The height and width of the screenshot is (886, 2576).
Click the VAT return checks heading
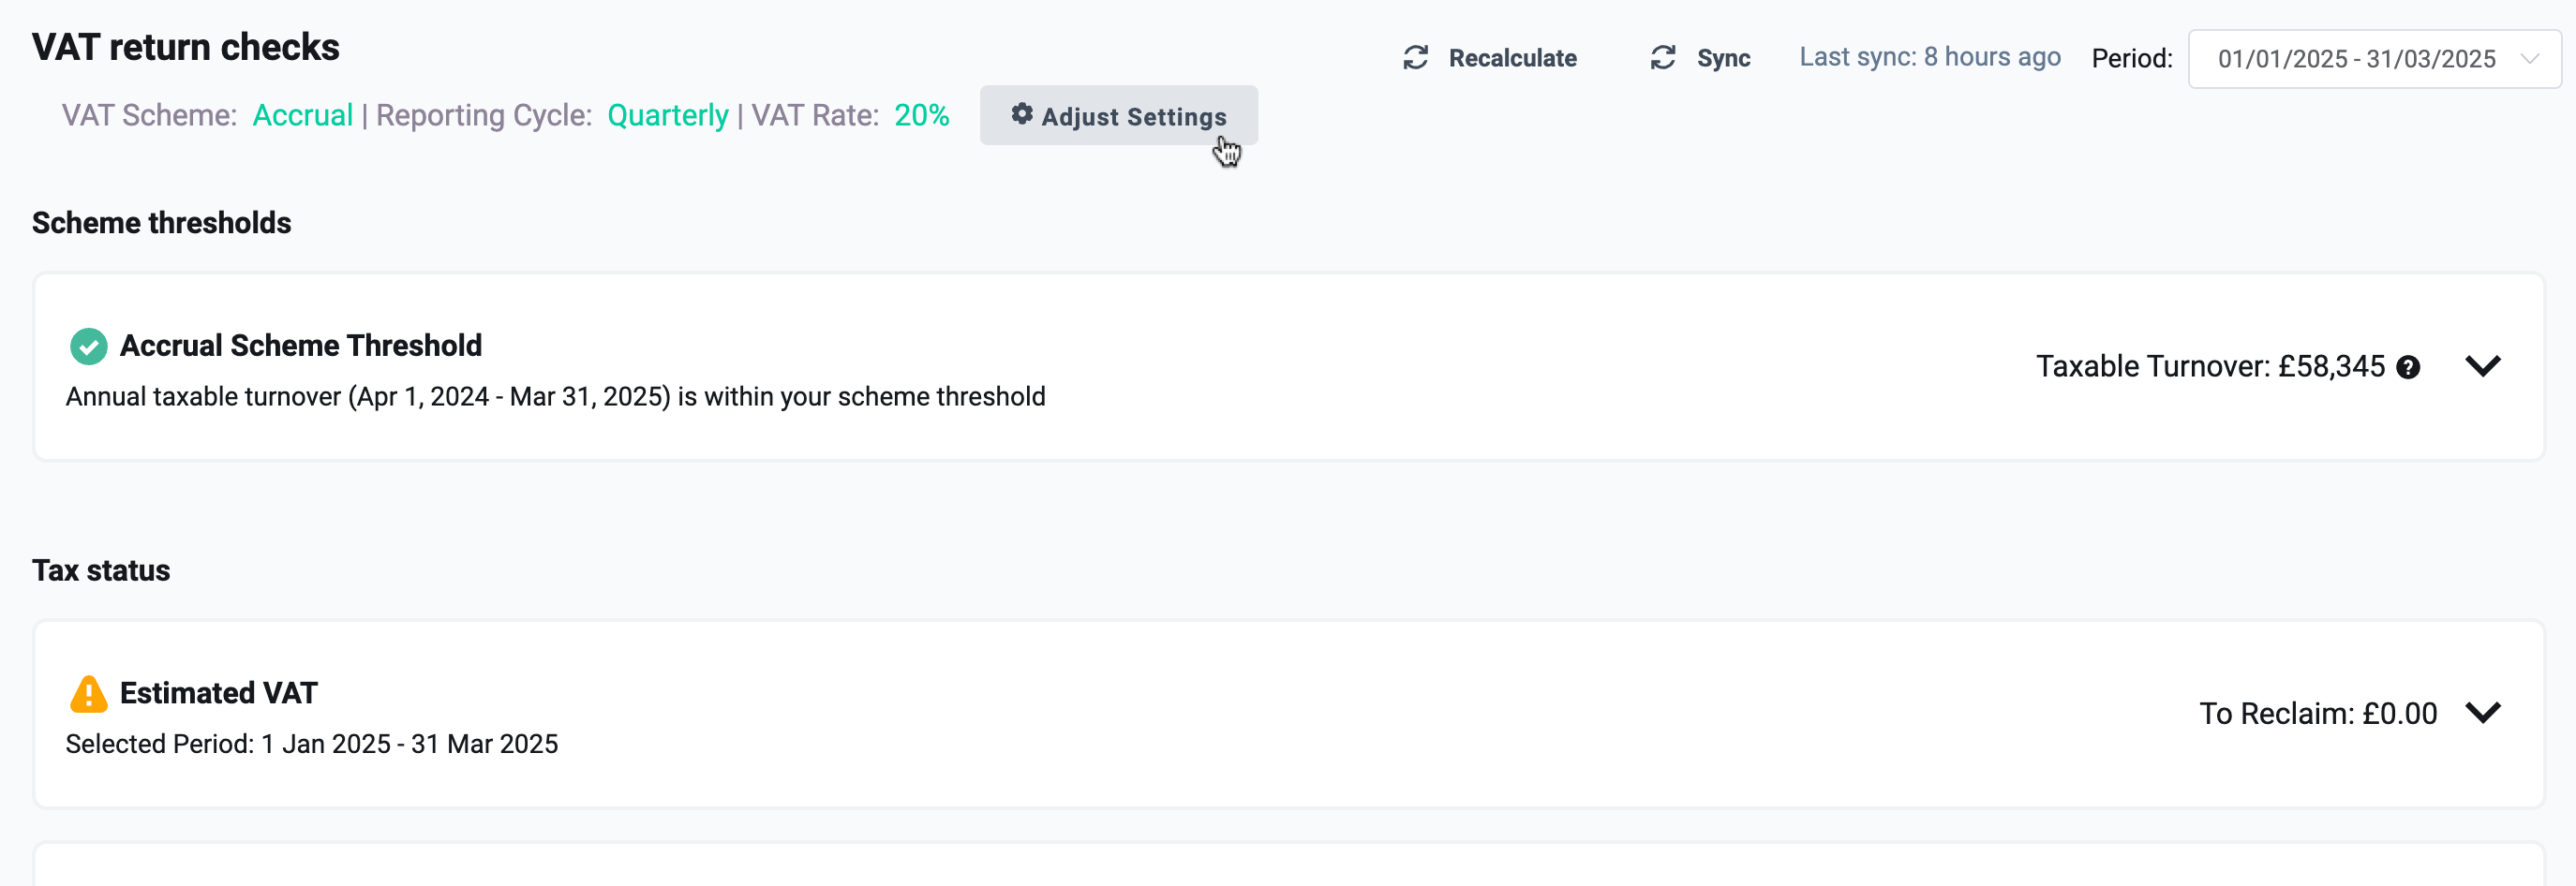185,47
